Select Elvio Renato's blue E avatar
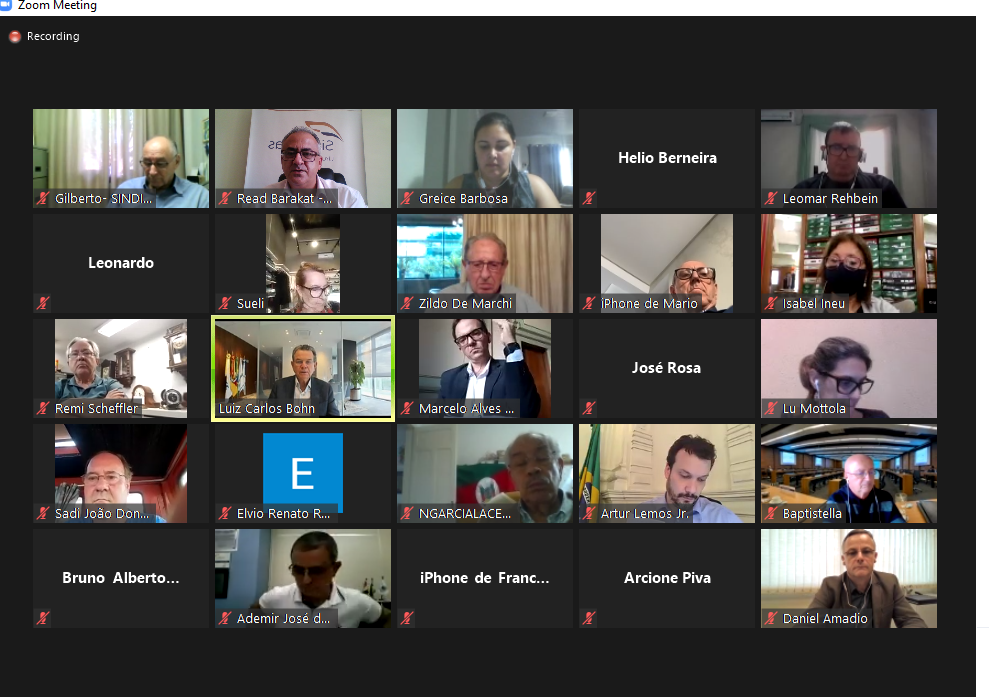989x697 pixels. (x=303, y=472)
